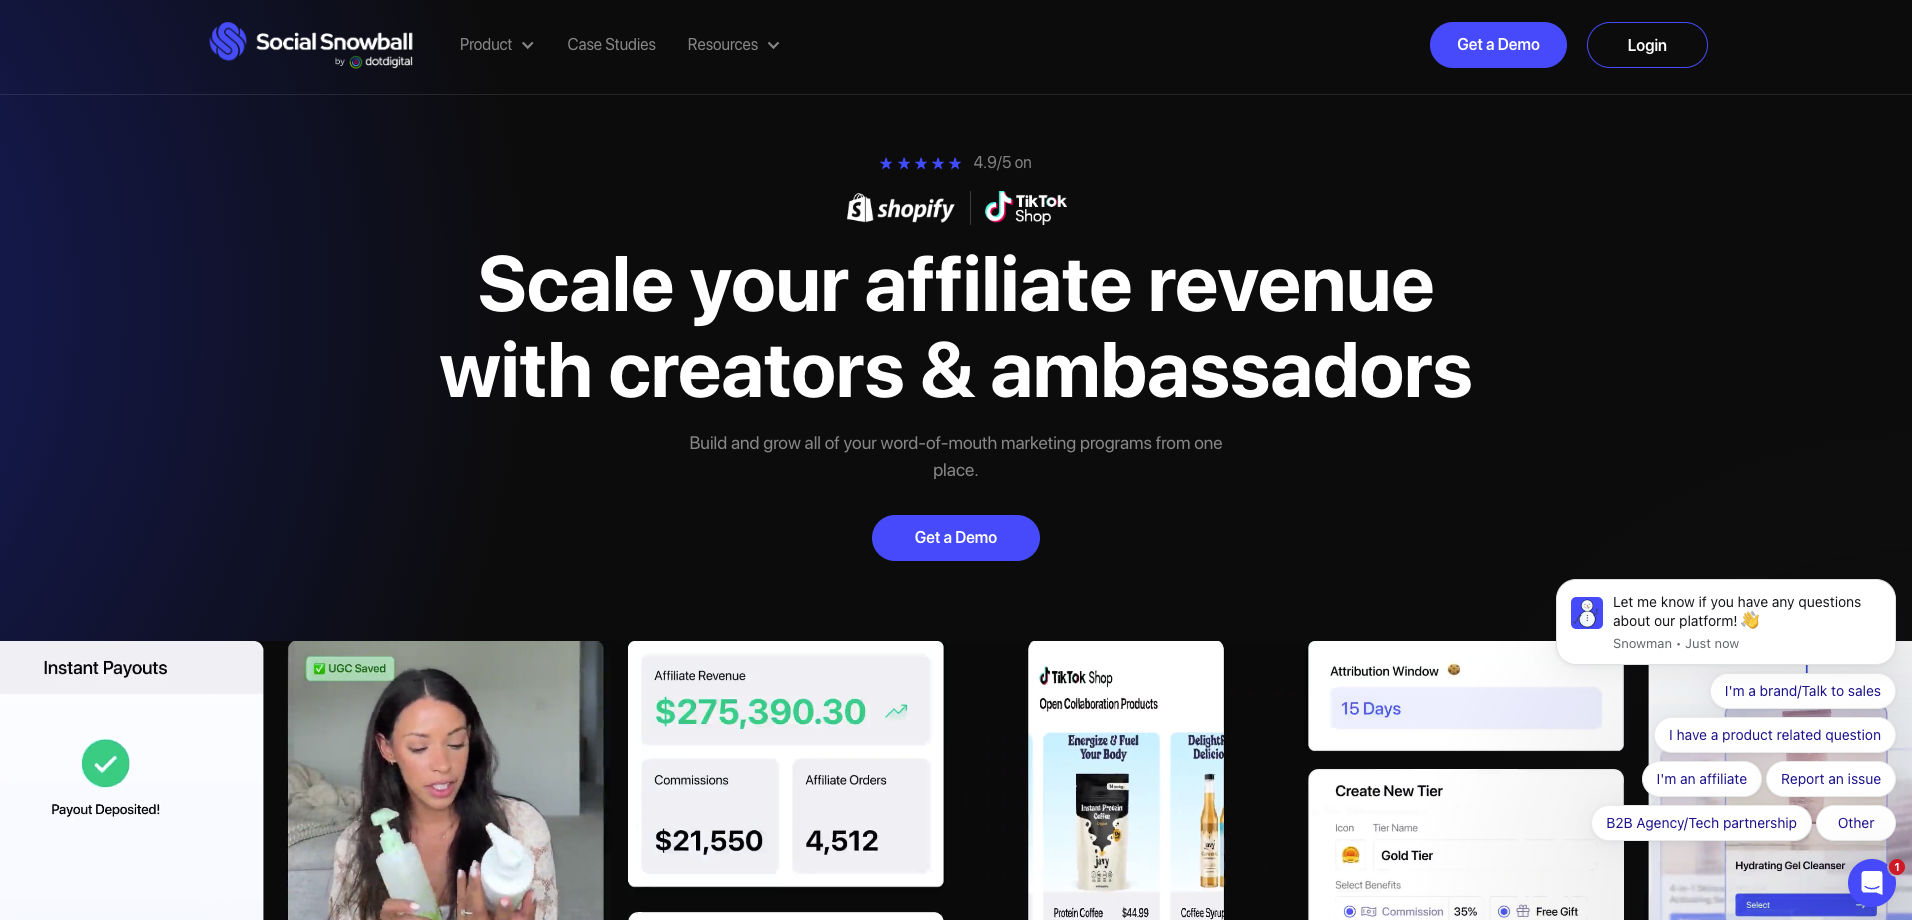Click Get a Demo below the headline

(x=956, y=538)
